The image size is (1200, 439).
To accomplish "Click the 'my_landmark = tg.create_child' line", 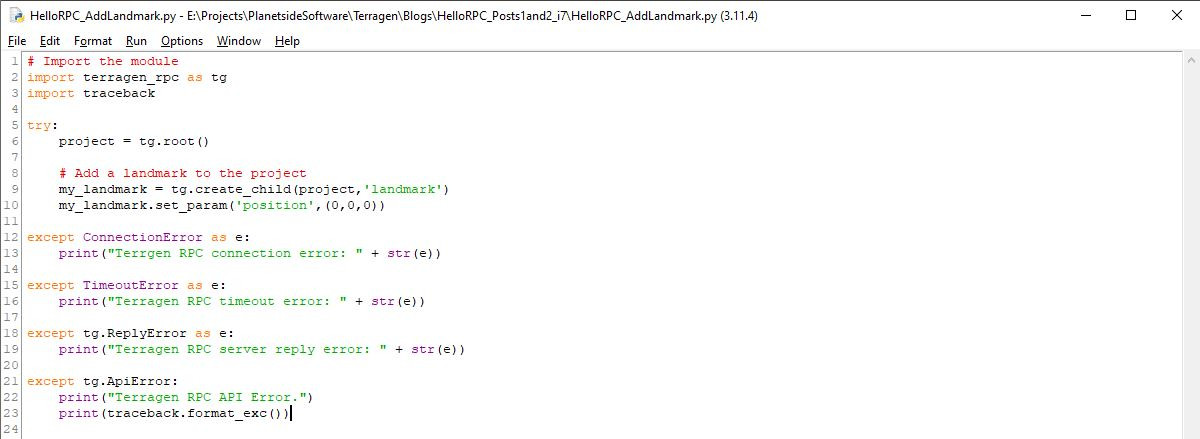I will (255, 189).
